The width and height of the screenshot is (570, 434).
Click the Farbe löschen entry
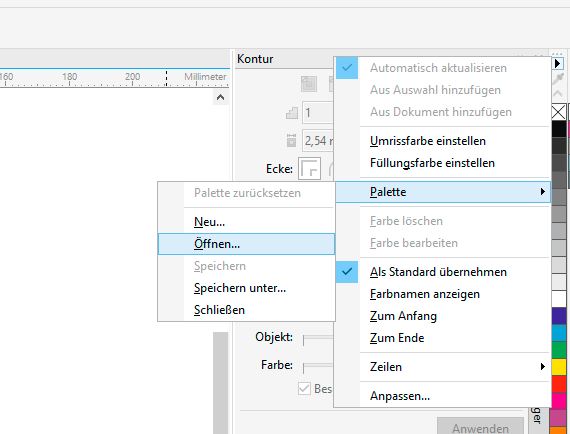pos(442,221)
